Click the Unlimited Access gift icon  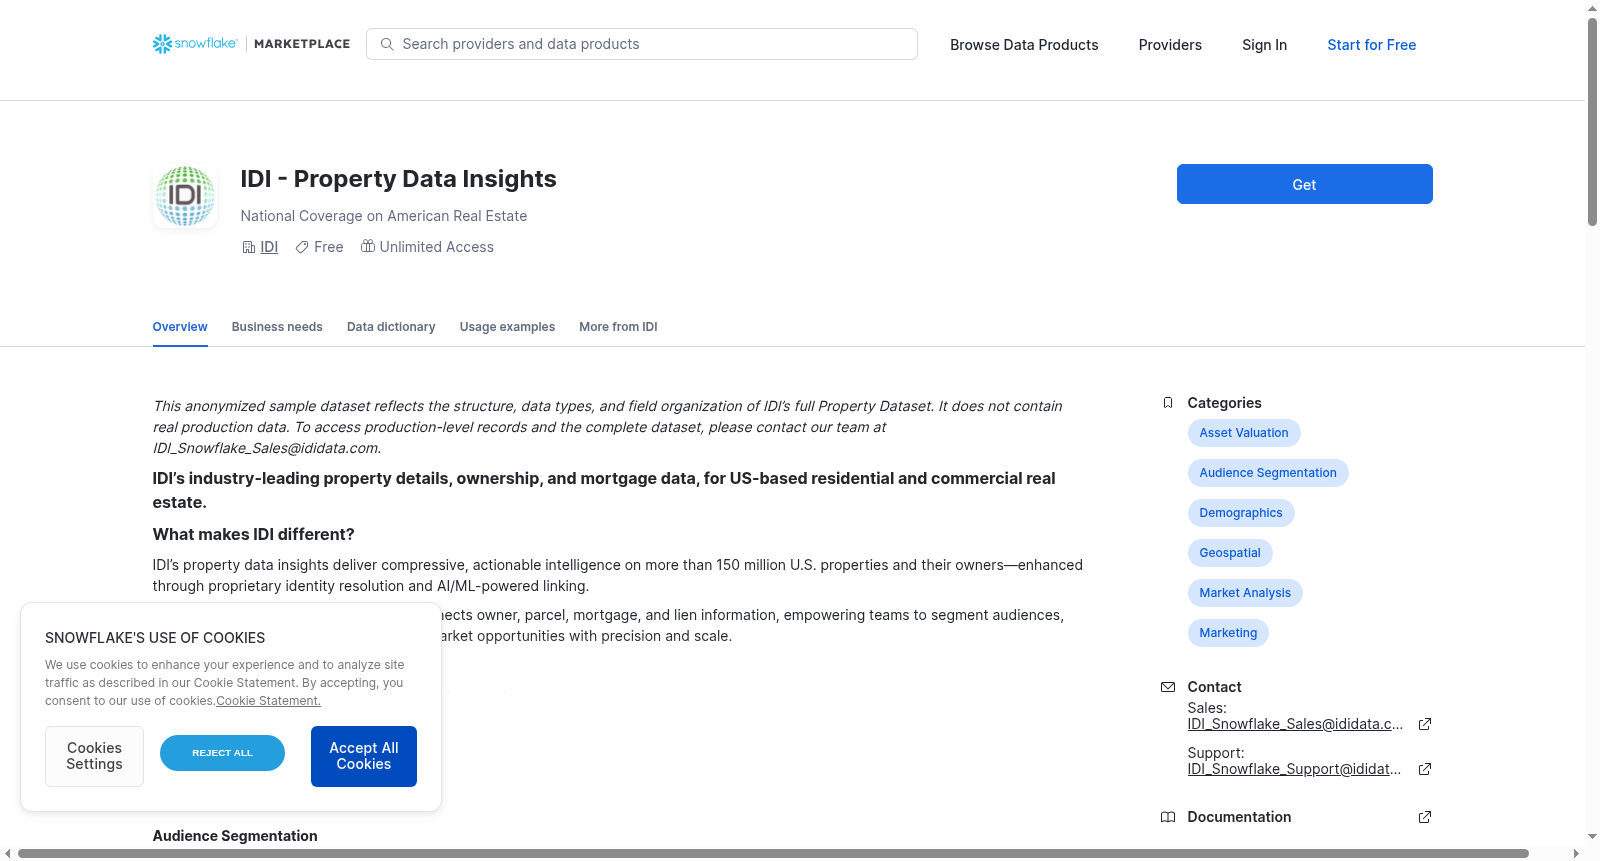coord(368,246)
